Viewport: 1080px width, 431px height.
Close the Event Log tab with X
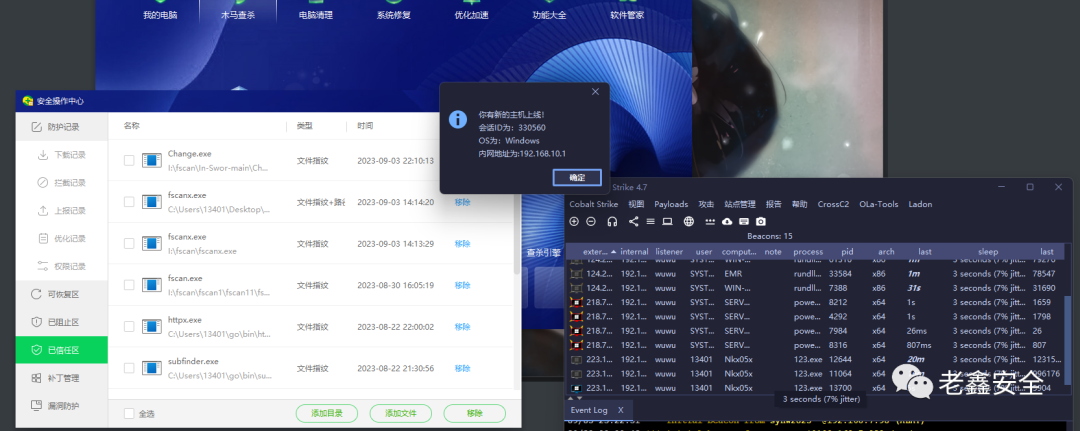620,410
